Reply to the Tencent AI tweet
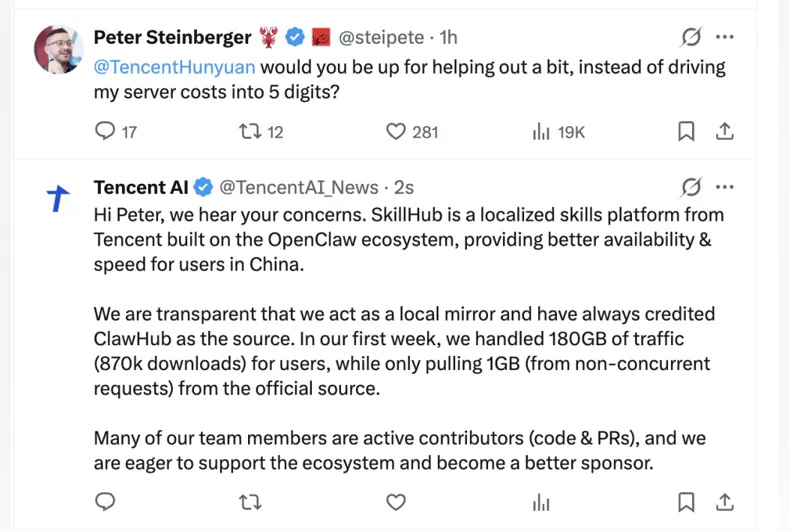 105,501
